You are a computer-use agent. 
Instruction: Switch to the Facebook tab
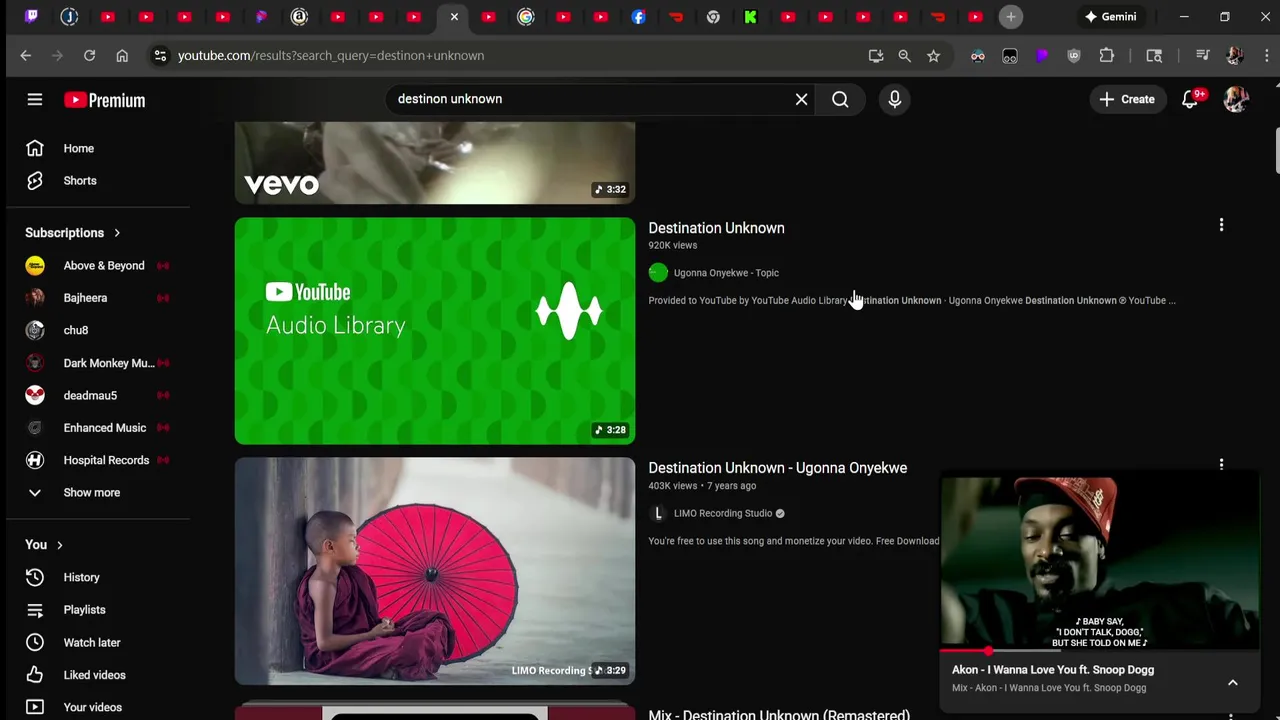point(638,17)
